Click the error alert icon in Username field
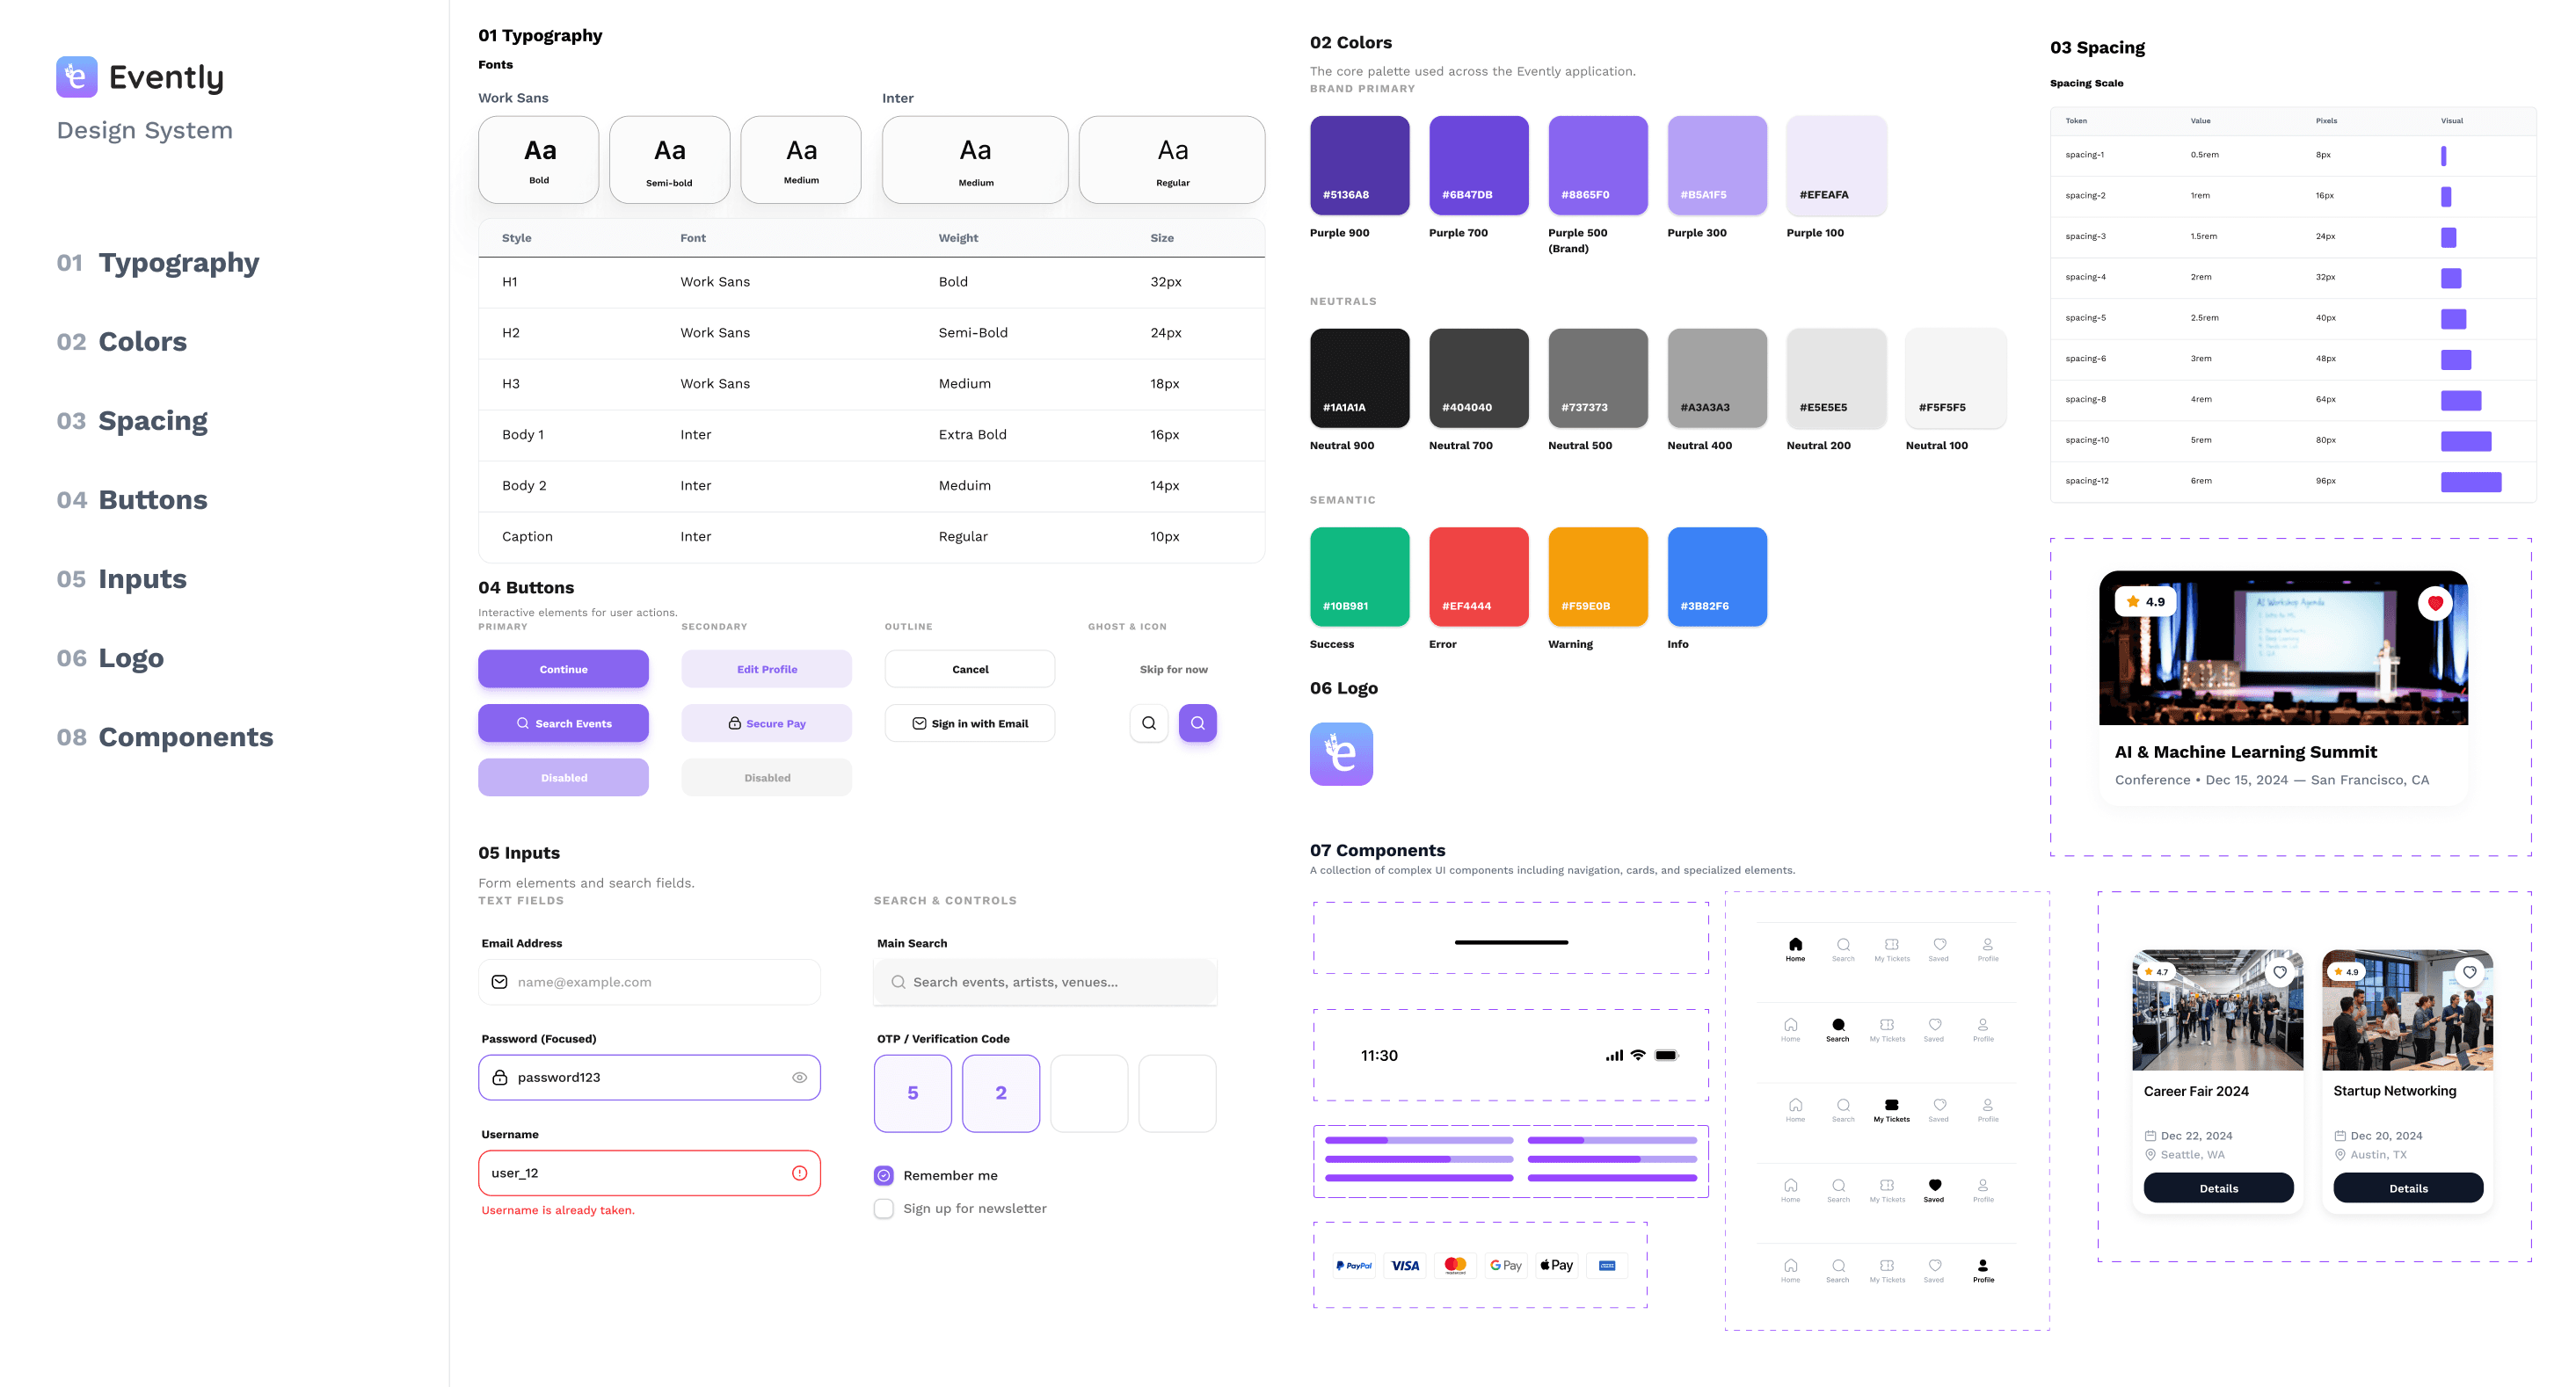The image size is (2576, 1387). tap(799, 1173)
